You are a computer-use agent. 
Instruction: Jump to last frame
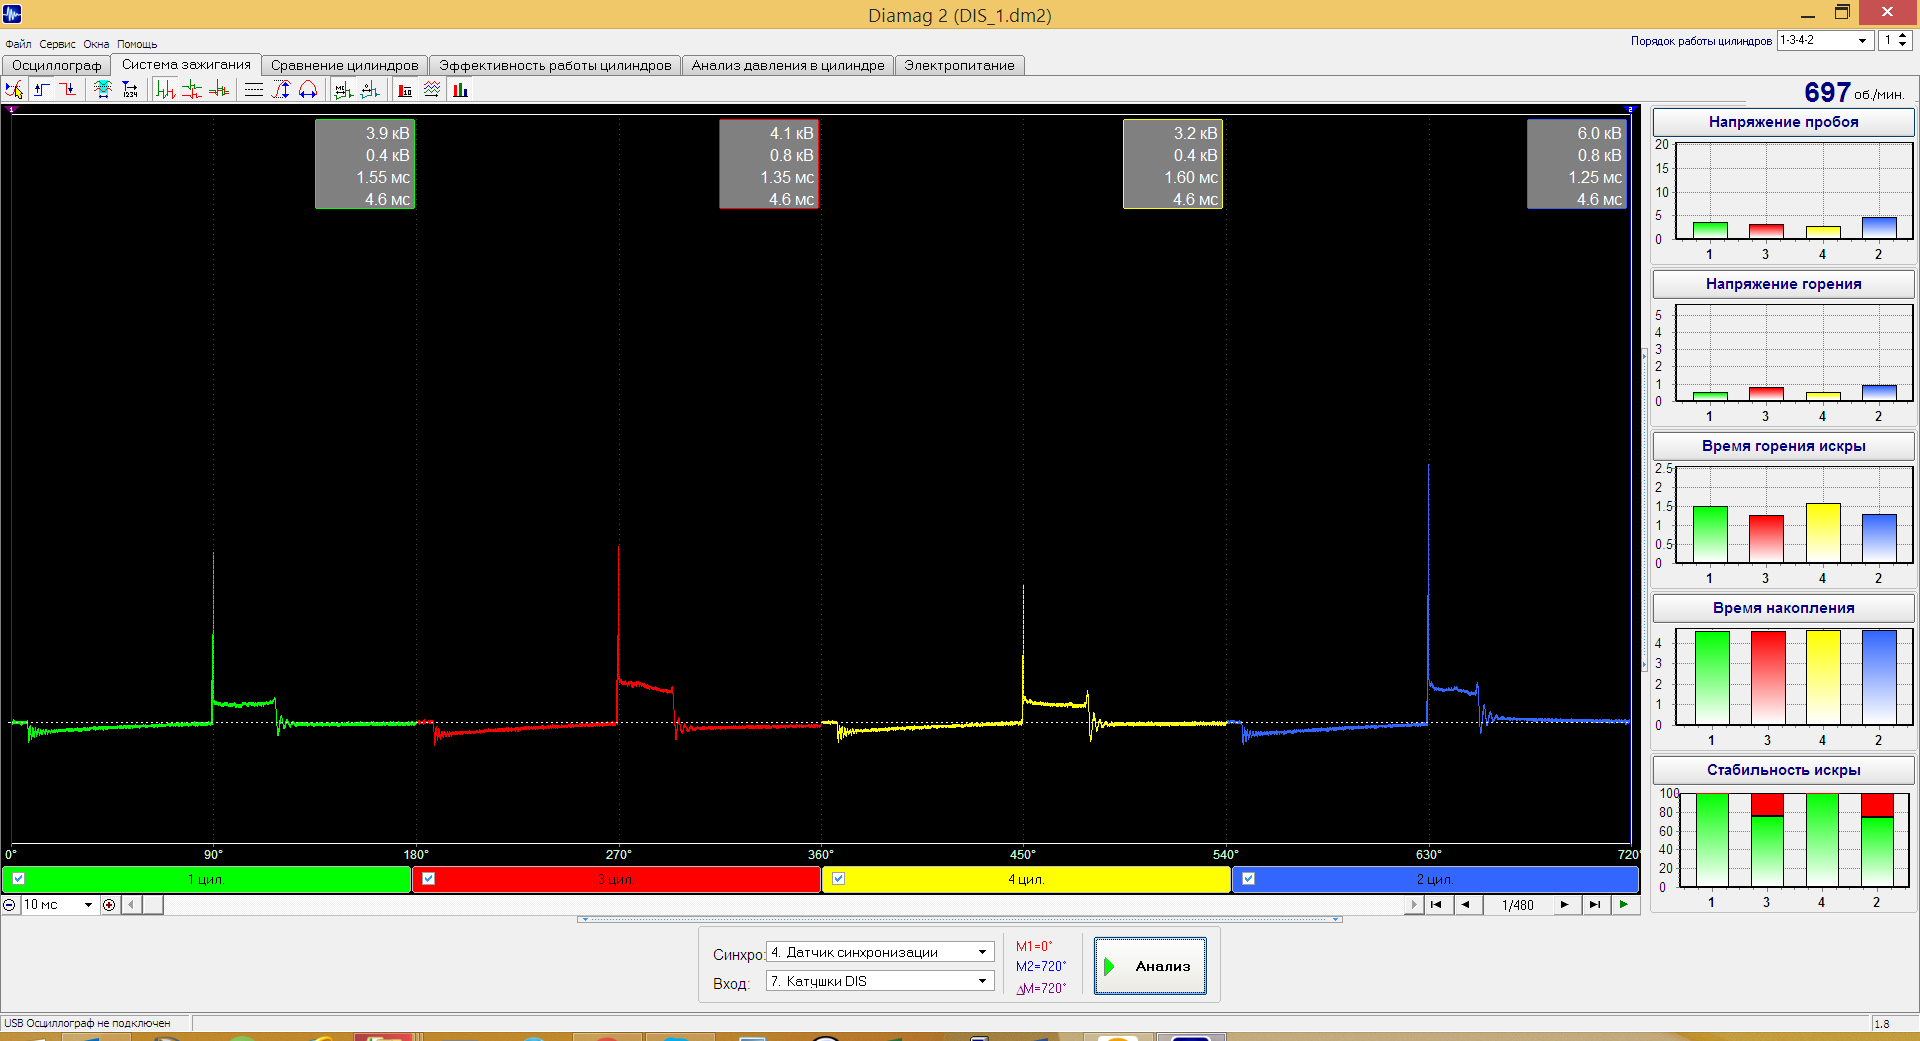(x=1595, y=905)
